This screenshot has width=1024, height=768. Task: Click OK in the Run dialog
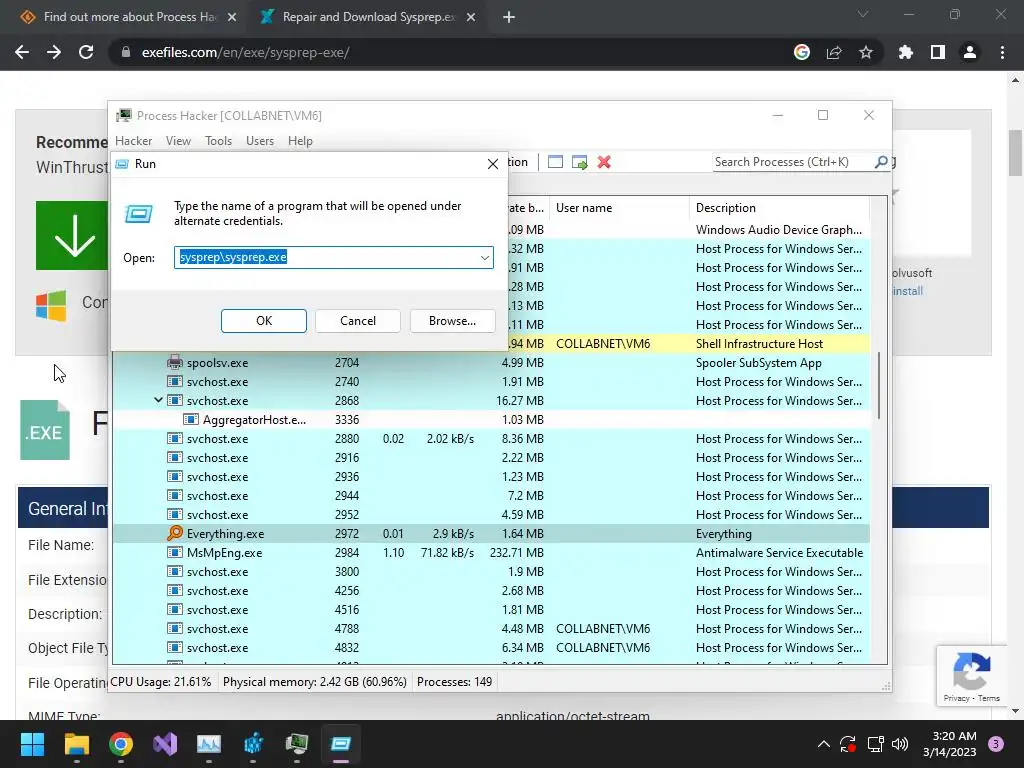[x=263, y=321]
